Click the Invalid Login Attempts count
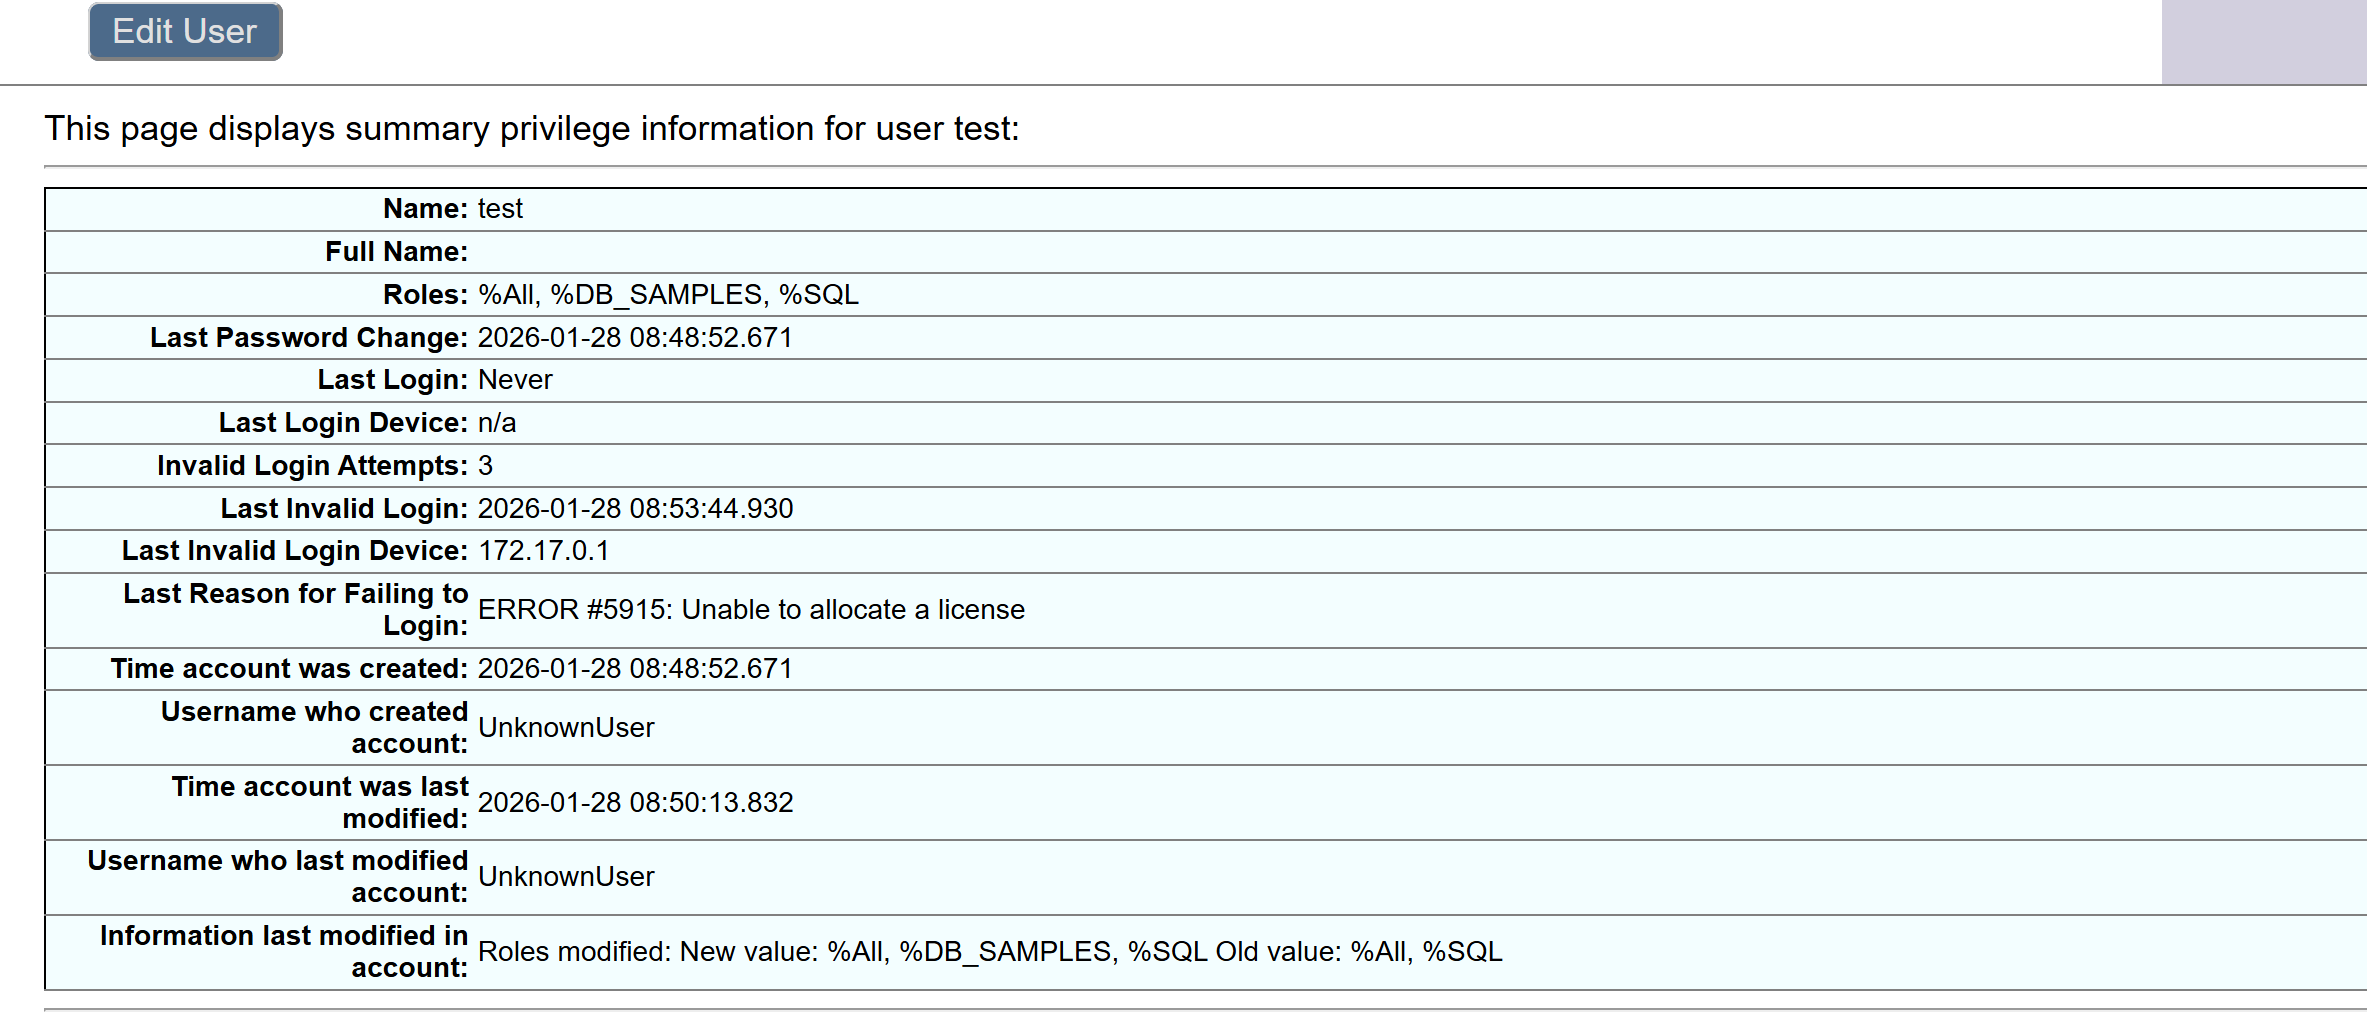2367x1017 pixels. [x=486, y=466]
